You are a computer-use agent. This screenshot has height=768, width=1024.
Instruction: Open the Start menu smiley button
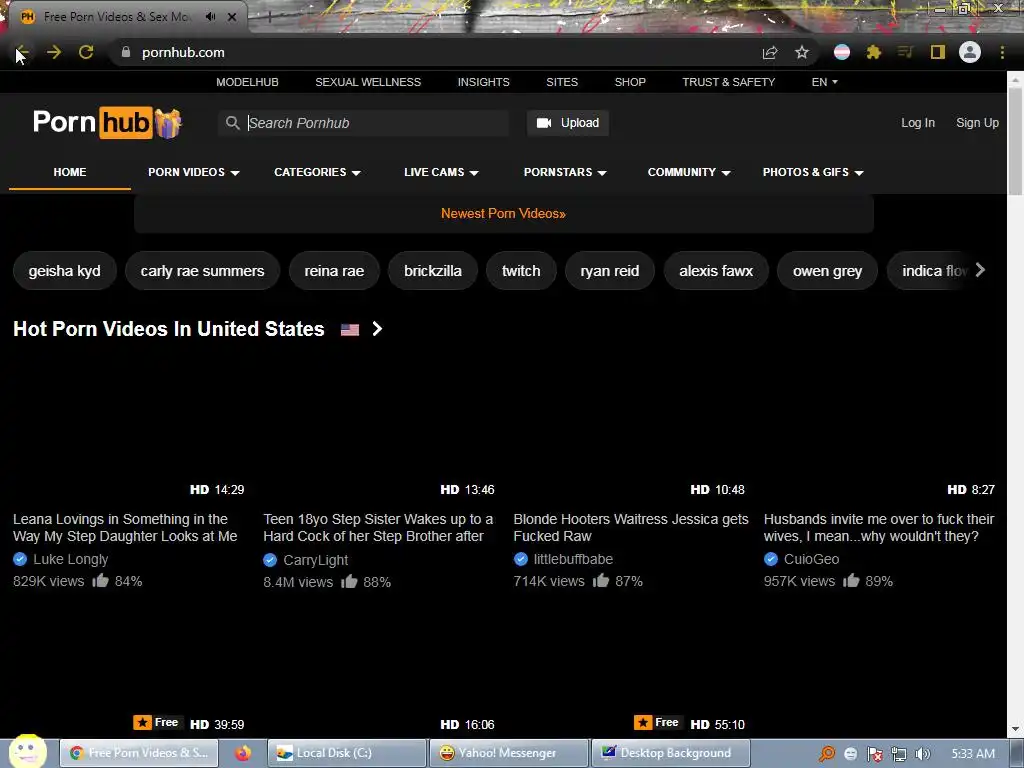click(x=27, y=751)
